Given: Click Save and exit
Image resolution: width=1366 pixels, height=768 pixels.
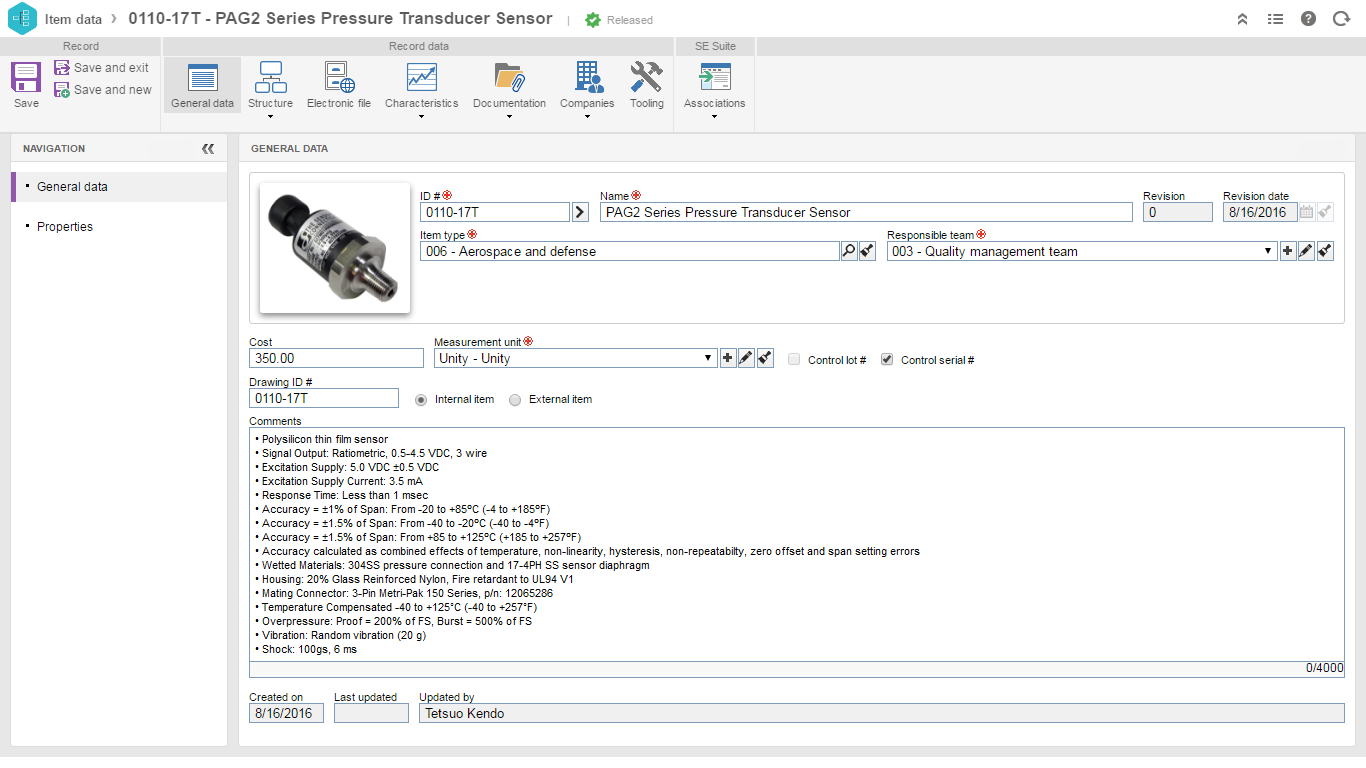Looking at the screenshot, I should pyautogui.click(x=101, y=68).
